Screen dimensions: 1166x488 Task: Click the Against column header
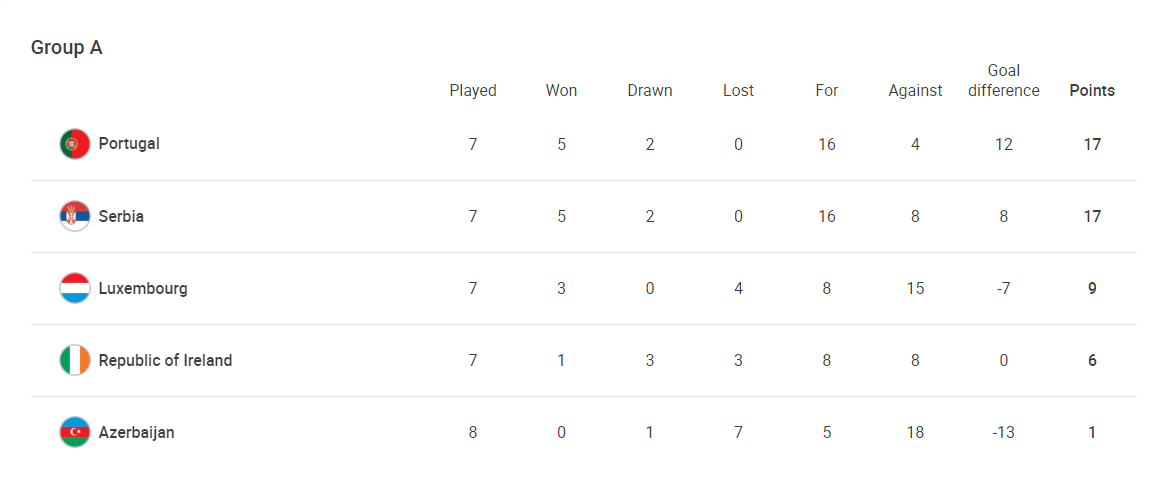[x=915, y=91]
